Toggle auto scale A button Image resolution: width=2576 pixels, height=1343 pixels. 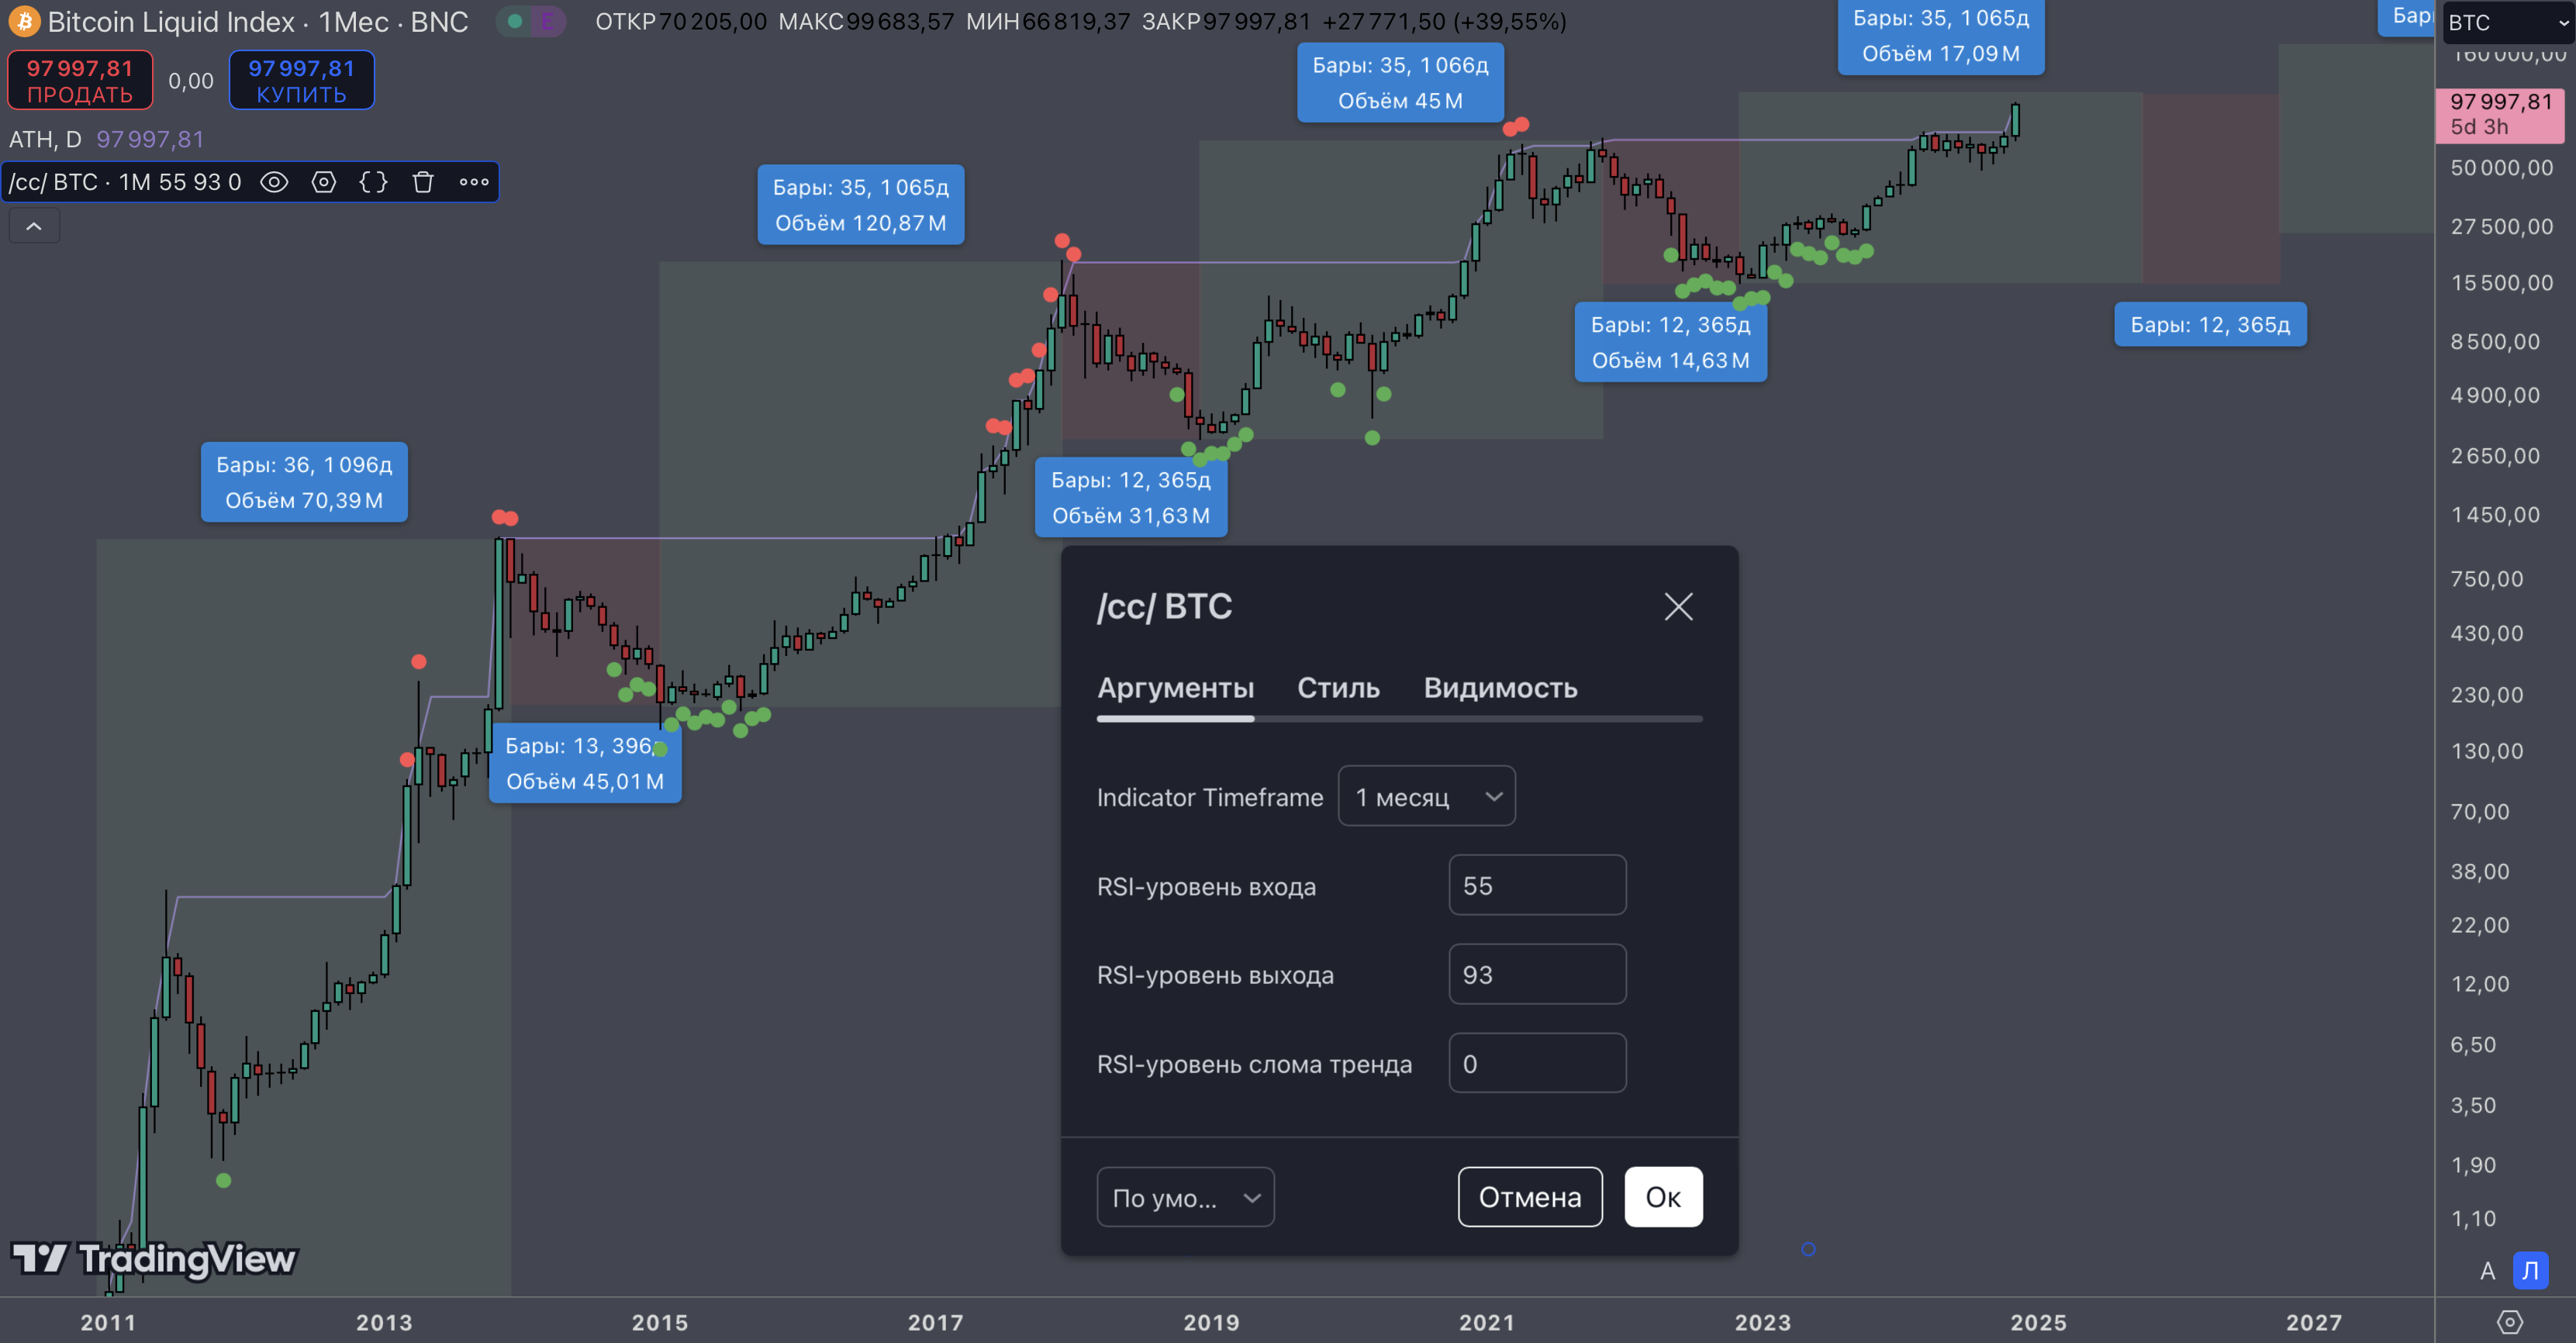[x=2487, y=1271]
